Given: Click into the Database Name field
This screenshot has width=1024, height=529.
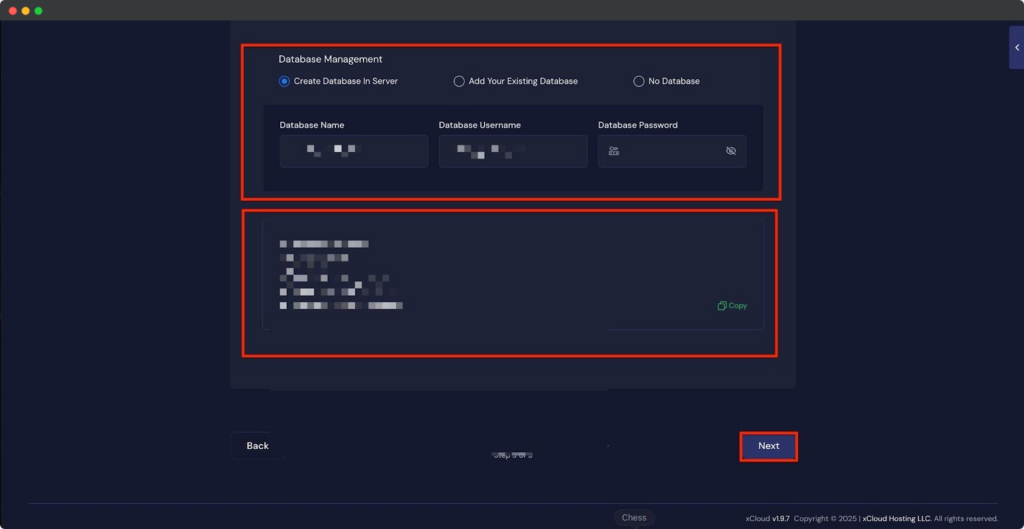Looking at the screenshot, I should pos(354,151).
